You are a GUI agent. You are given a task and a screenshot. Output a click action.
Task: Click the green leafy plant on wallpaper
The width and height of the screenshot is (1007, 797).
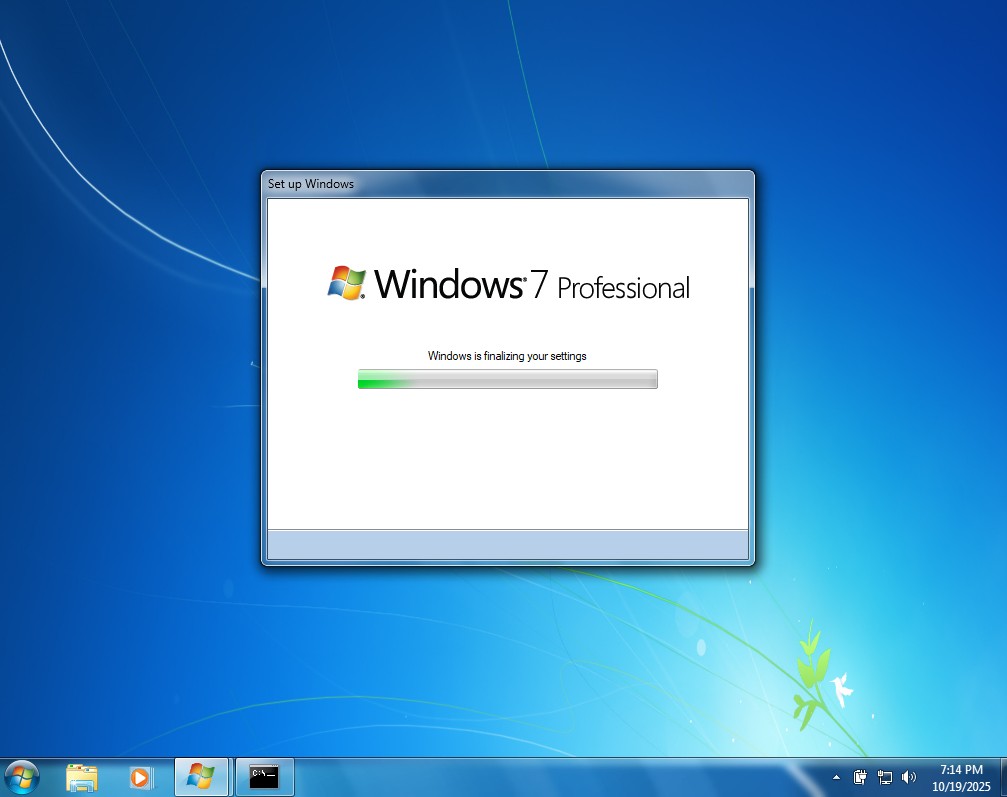tap(811, 675)
